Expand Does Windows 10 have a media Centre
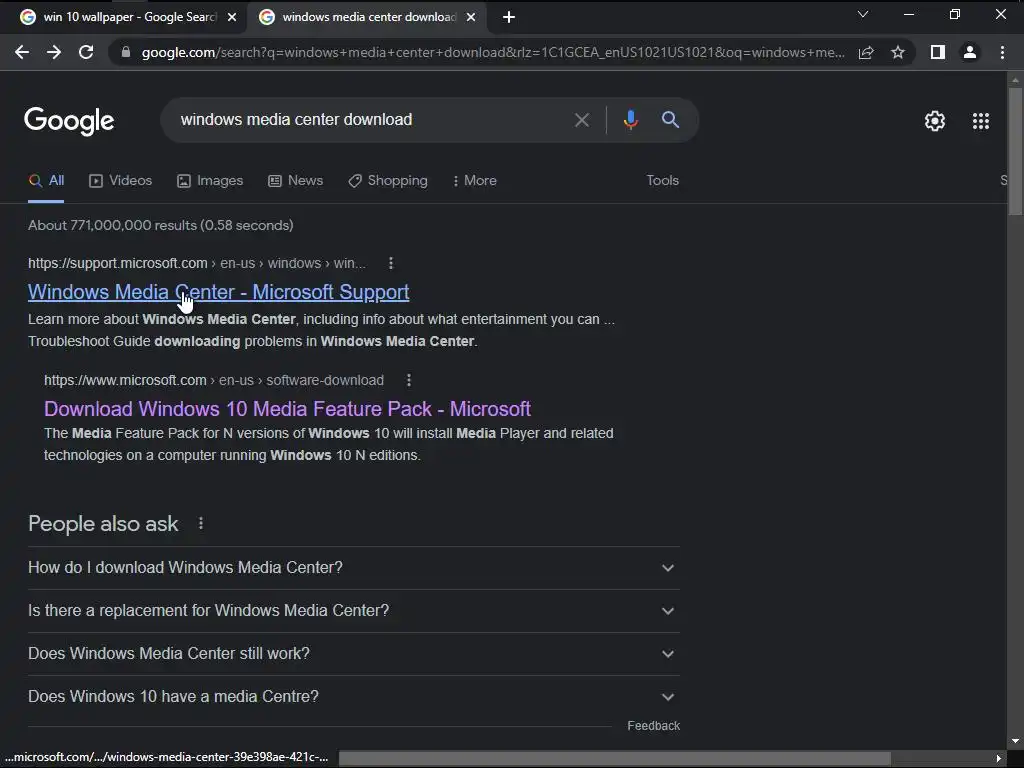 354,697
